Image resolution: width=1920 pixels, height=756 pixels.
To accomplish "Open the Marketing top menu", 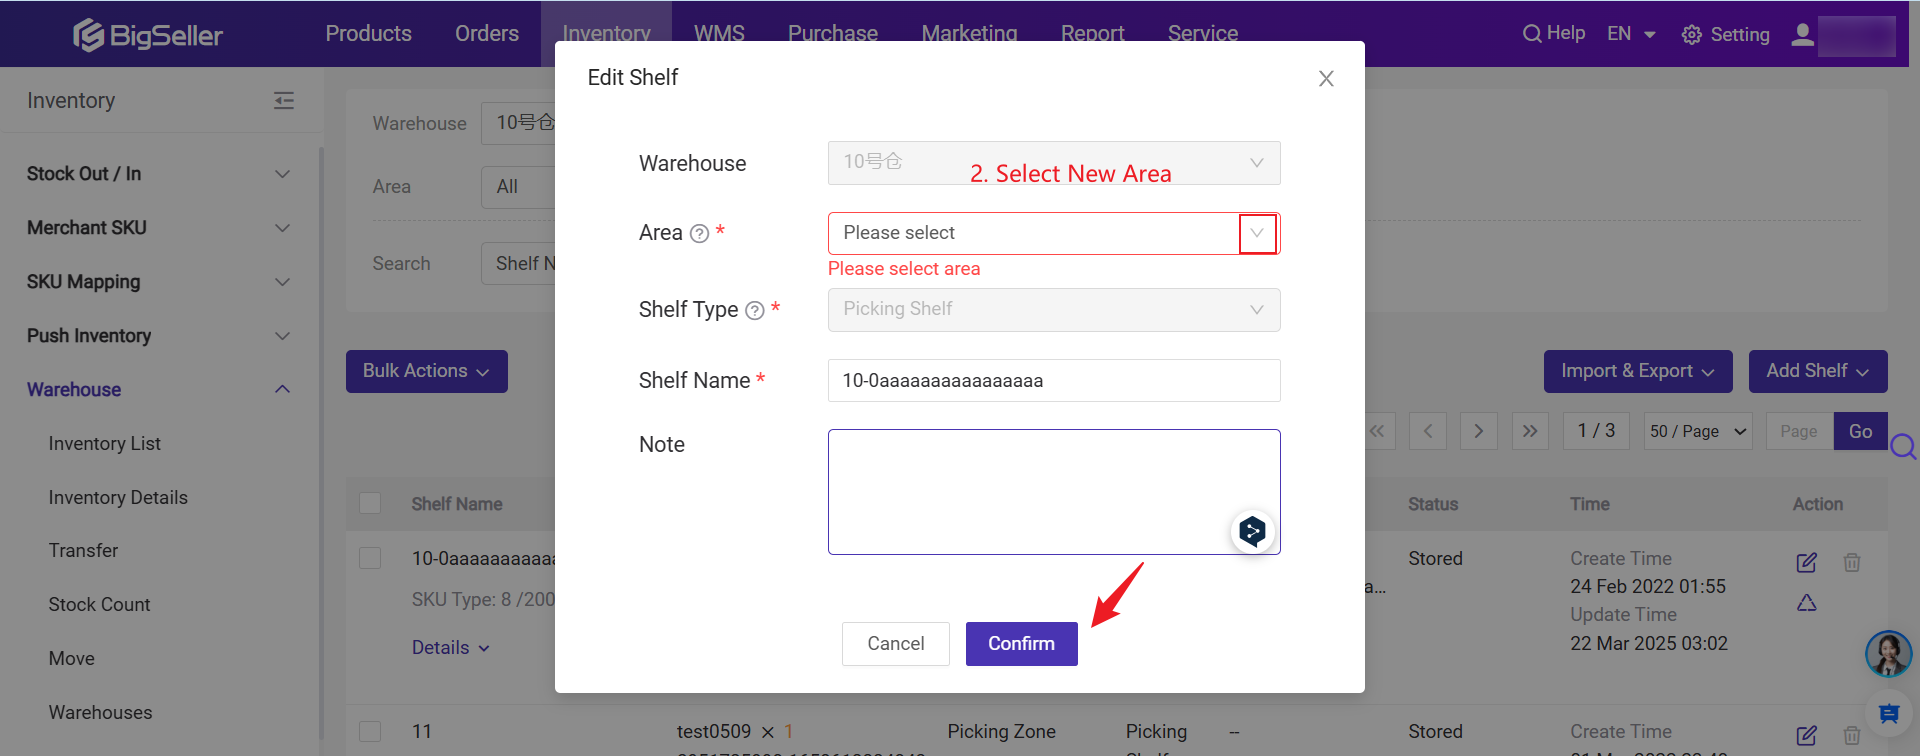I will pos(969,34).
